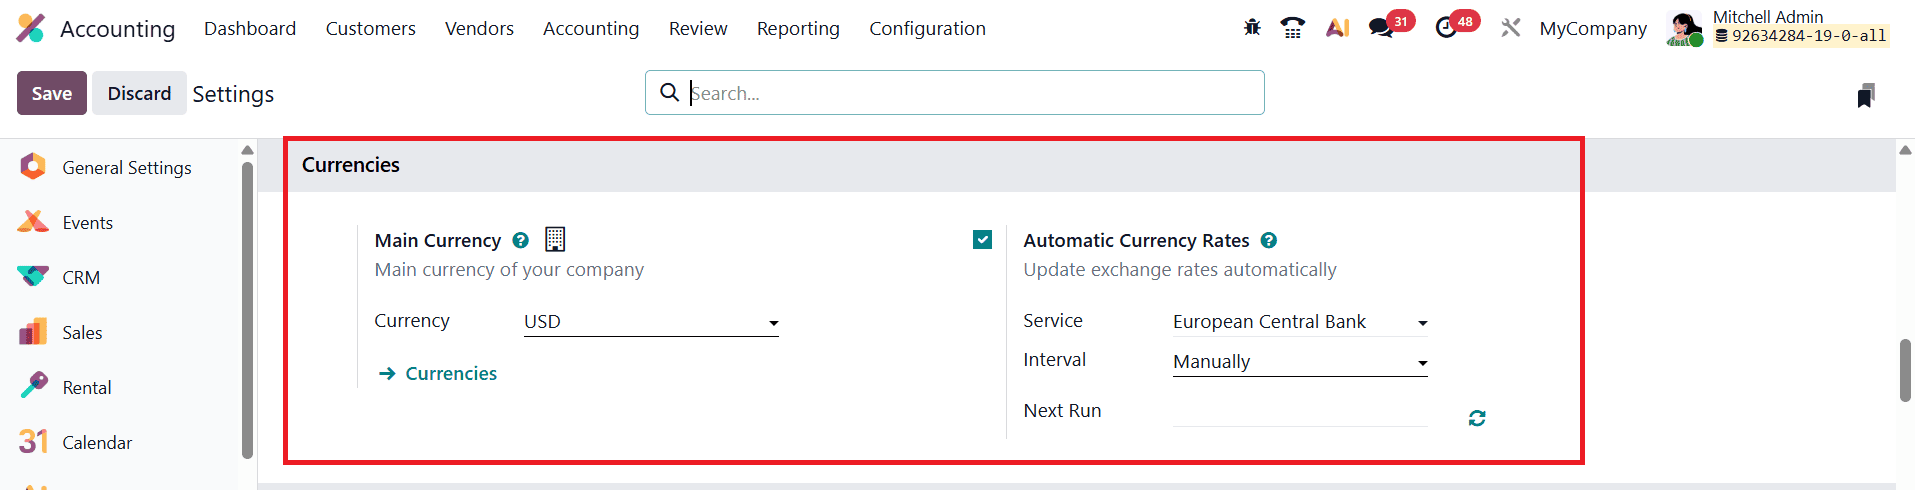Click Main Currency help question icon
1915x490 pixels.
click(520, 240)
